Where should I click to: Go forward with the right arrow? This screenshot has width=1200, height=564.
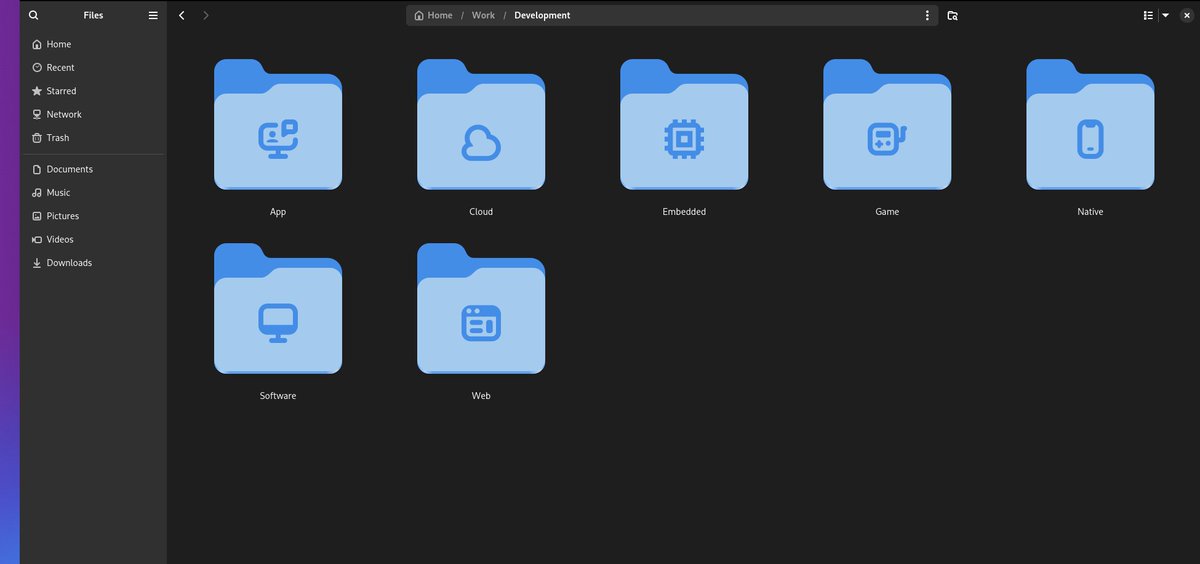pyautogui.click(x=206, y=15)
